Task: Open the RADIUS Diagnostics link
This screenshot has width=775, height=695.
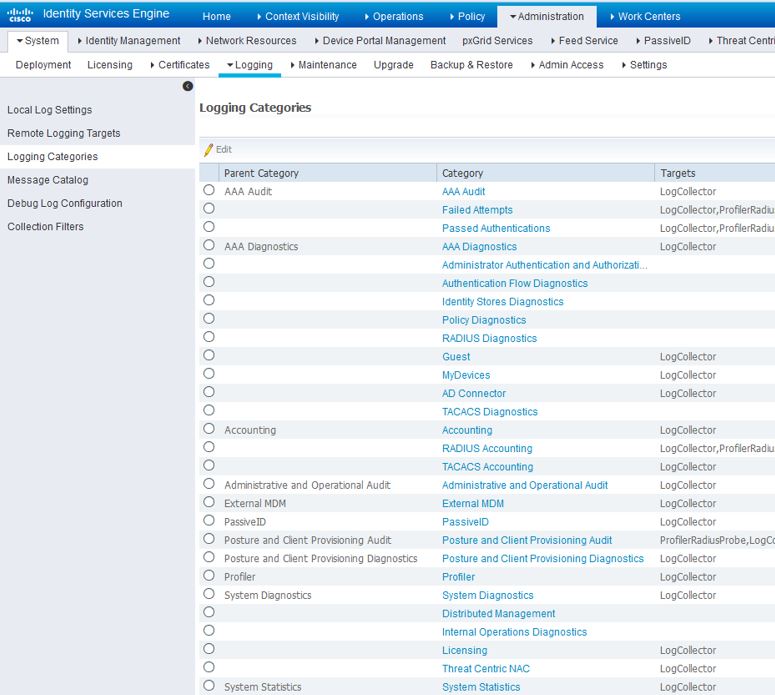Action: (x=489, y=338)
